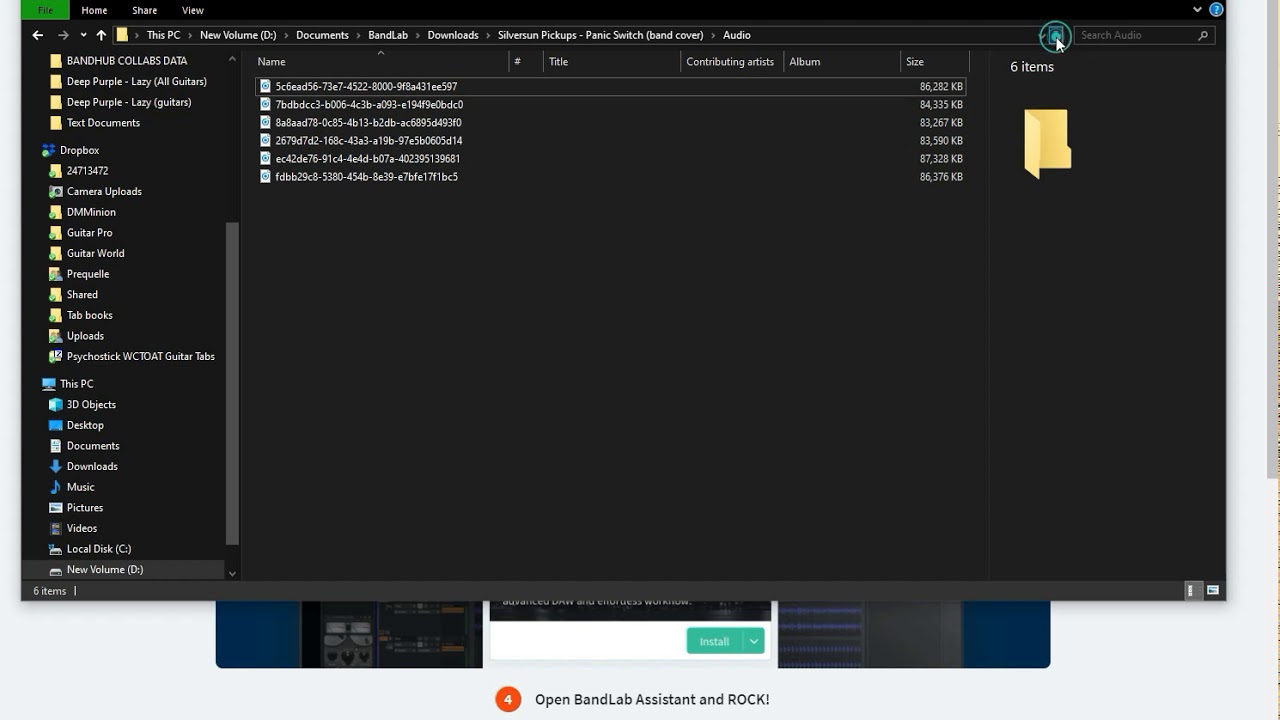Viewport: 1280px width, 720px height.
Task: Collapse the ribbon with the chevron
Action: 1198,10
